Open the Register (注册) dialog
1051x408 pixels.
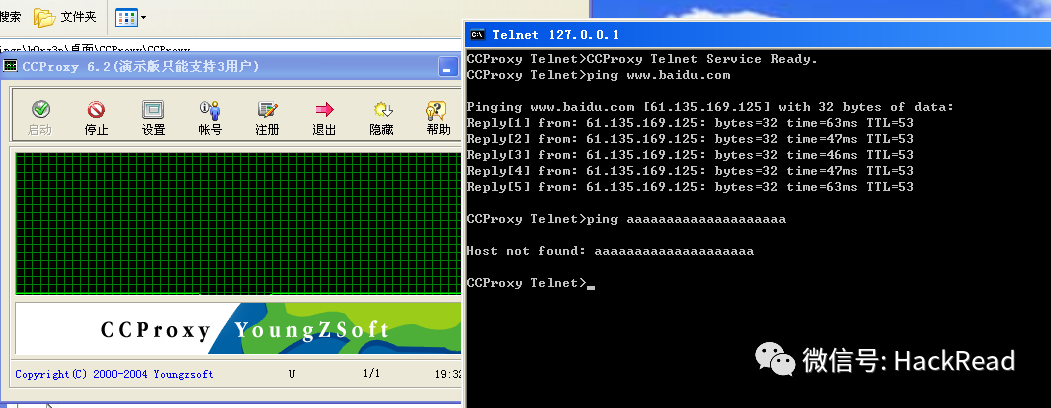267,119
